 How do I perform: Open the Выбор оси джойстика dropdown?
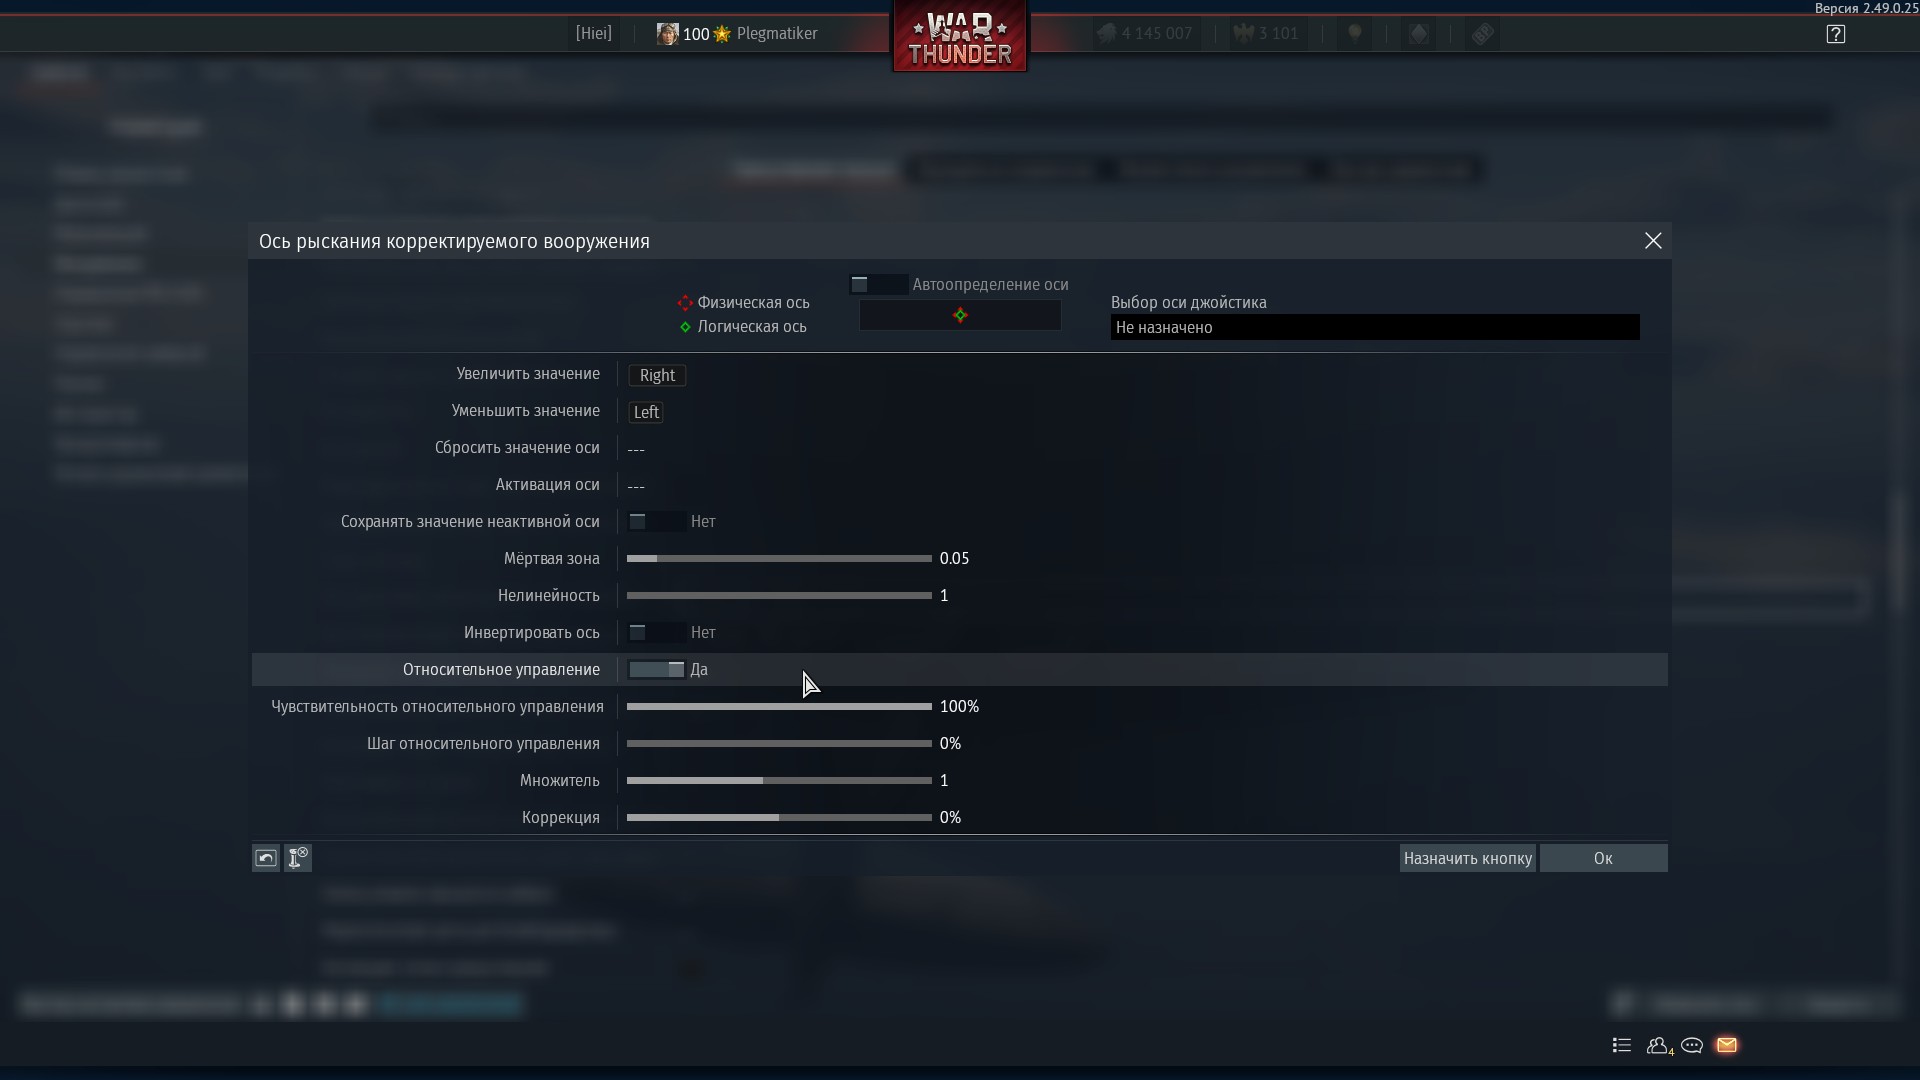tap(1374, 327)
